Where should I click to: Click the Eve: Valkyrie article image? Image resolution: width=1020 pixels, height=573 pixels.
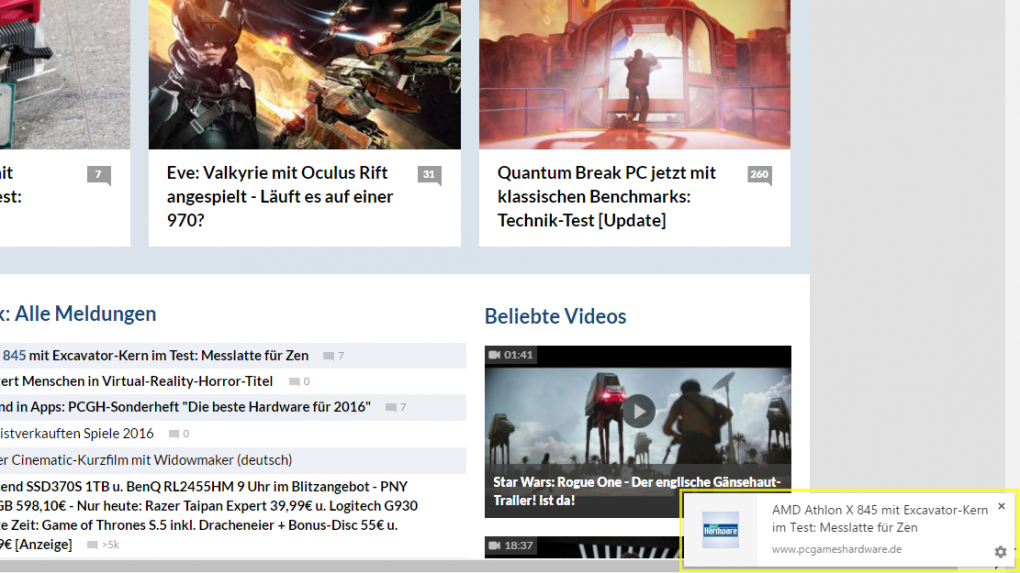tap(304, 74)
